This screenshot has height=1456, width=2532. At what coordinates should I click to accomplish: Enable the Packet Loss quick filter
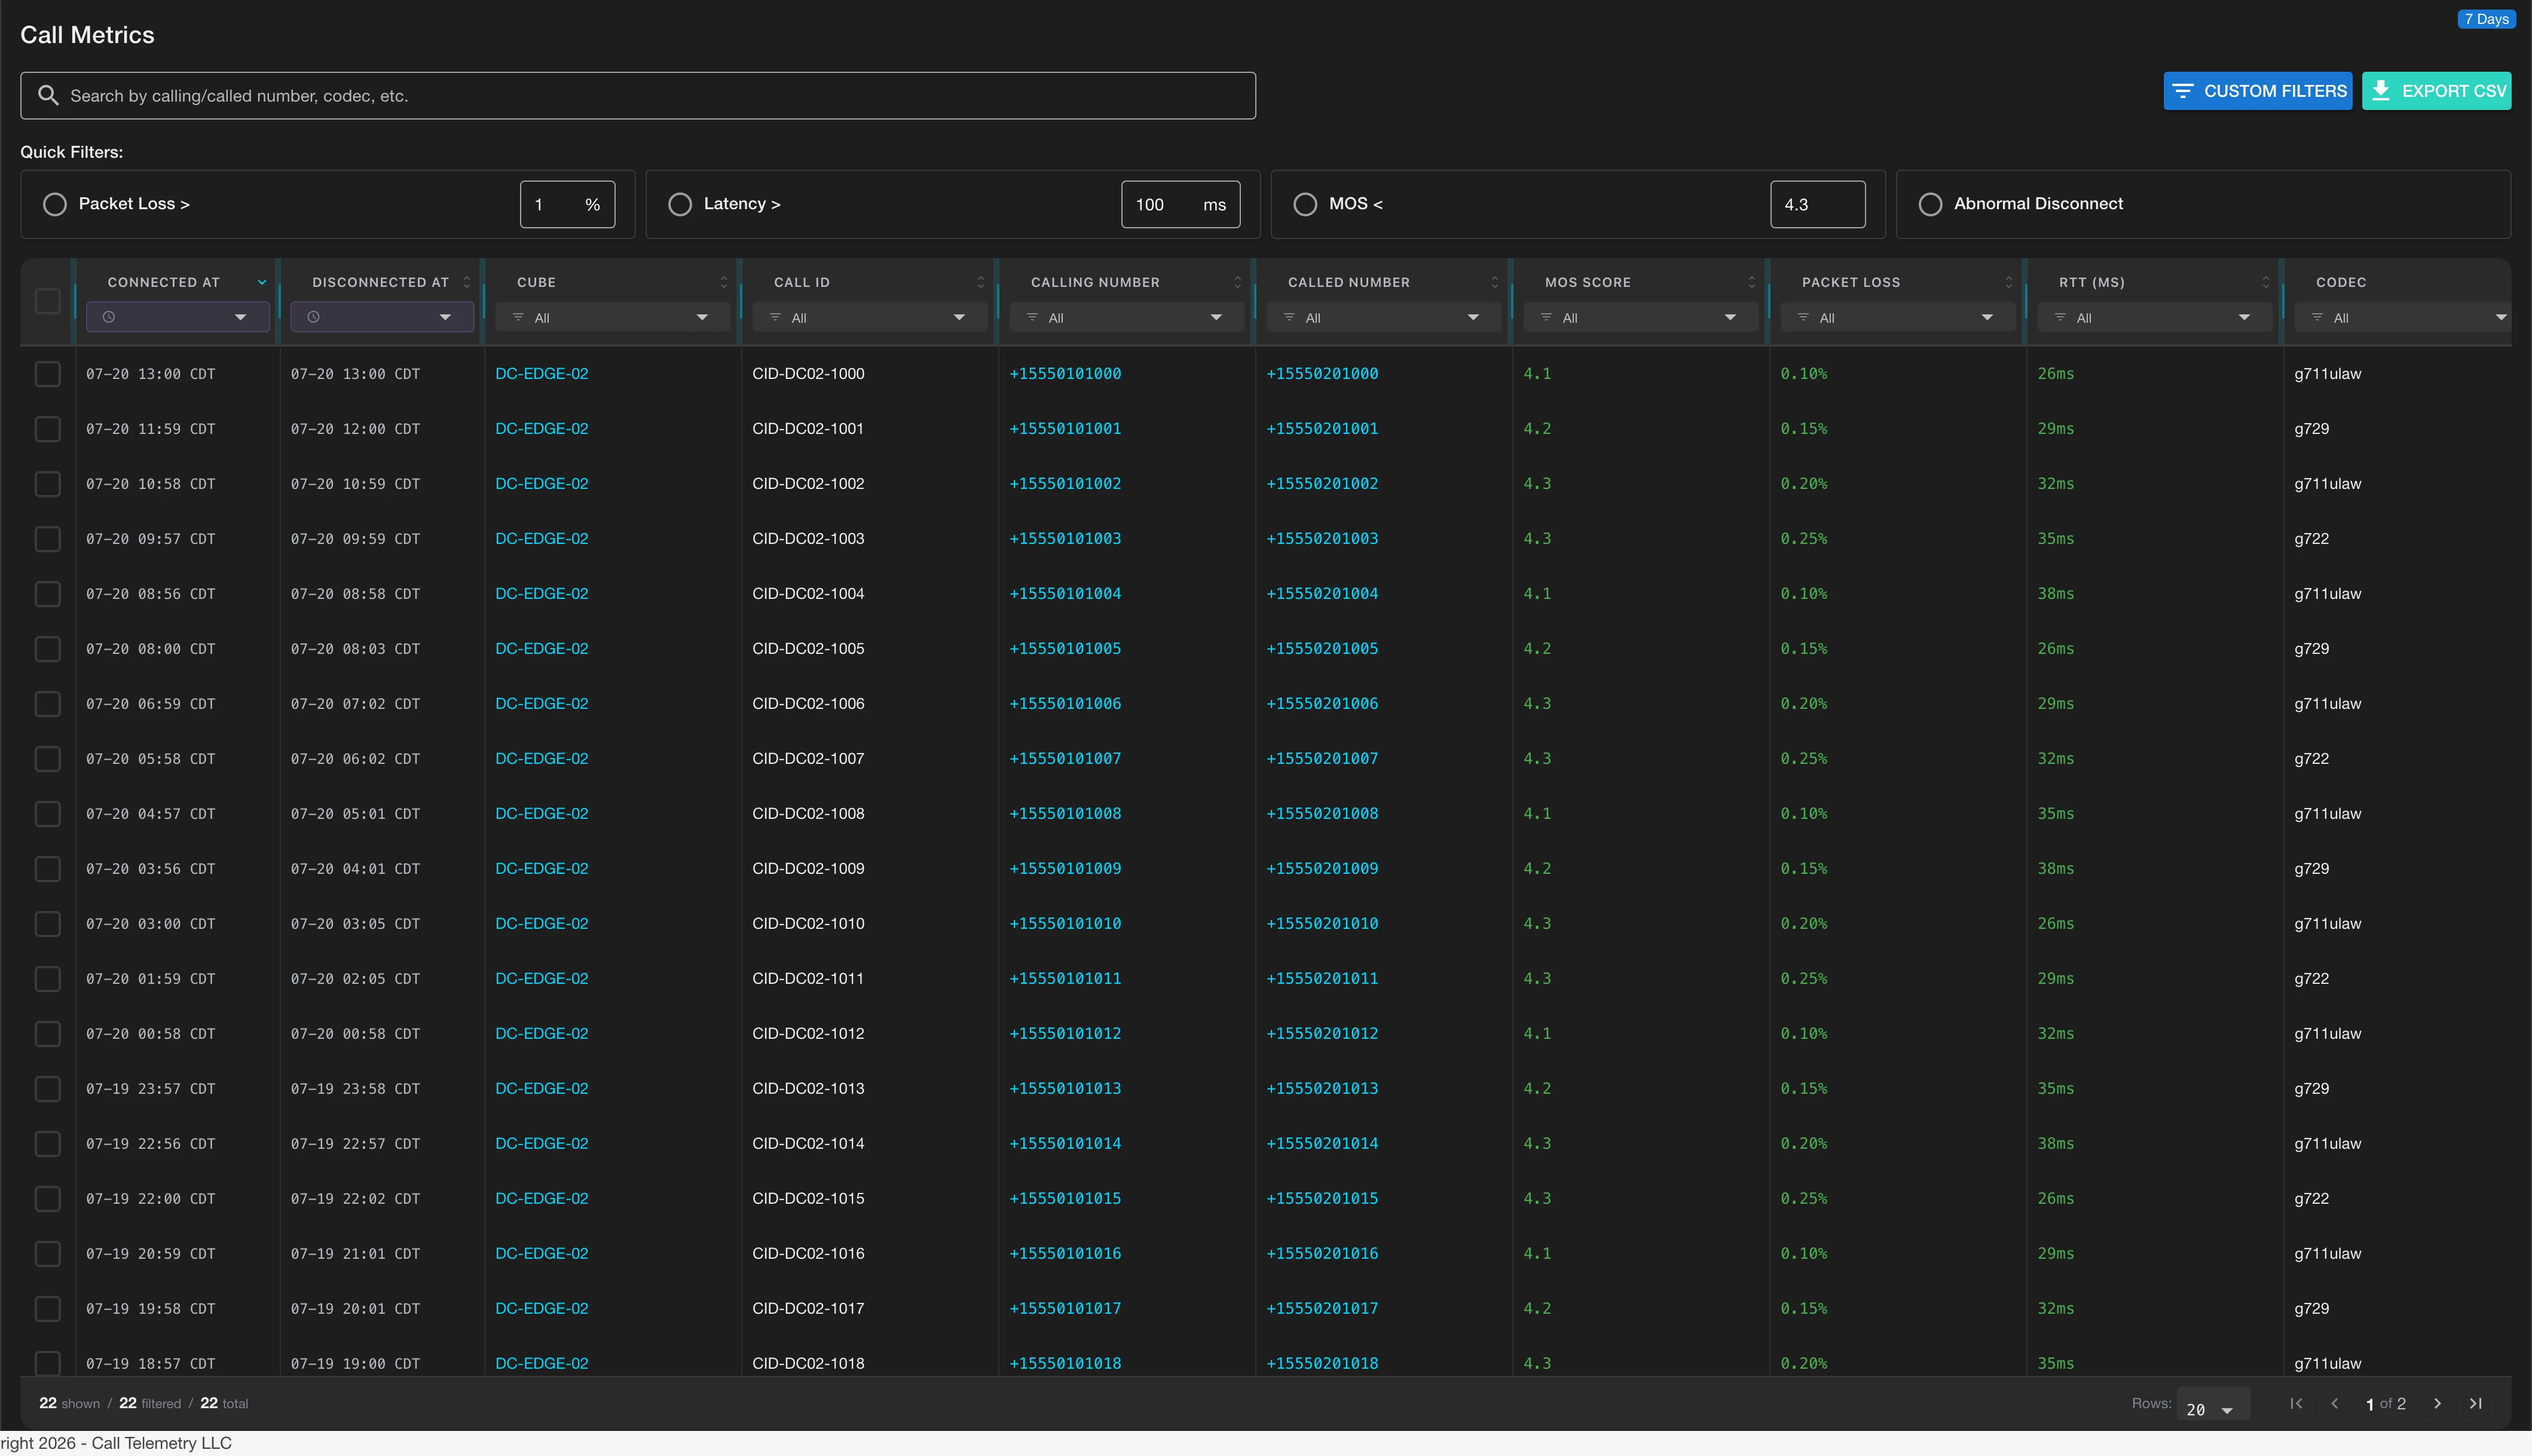coord(55,204)
